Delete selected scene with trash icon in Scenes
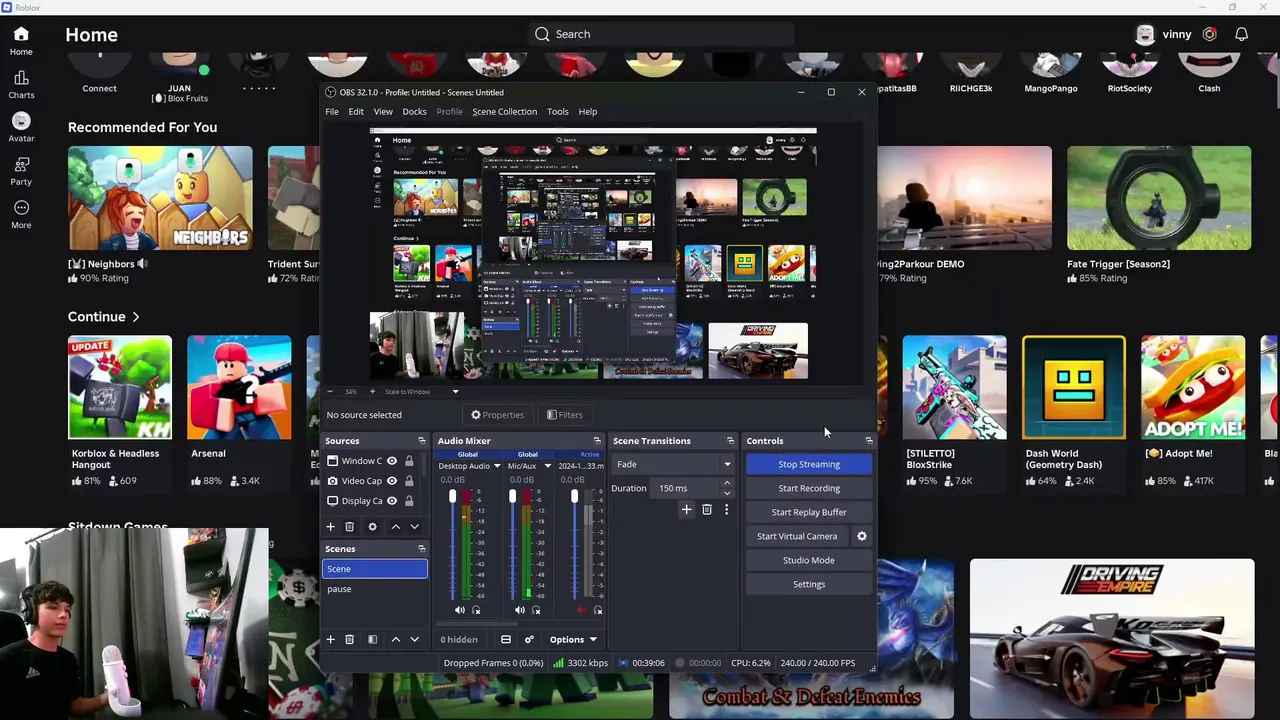Image resolution: width=1280 pixels, height=720 pixels. [x=349, y=639]
